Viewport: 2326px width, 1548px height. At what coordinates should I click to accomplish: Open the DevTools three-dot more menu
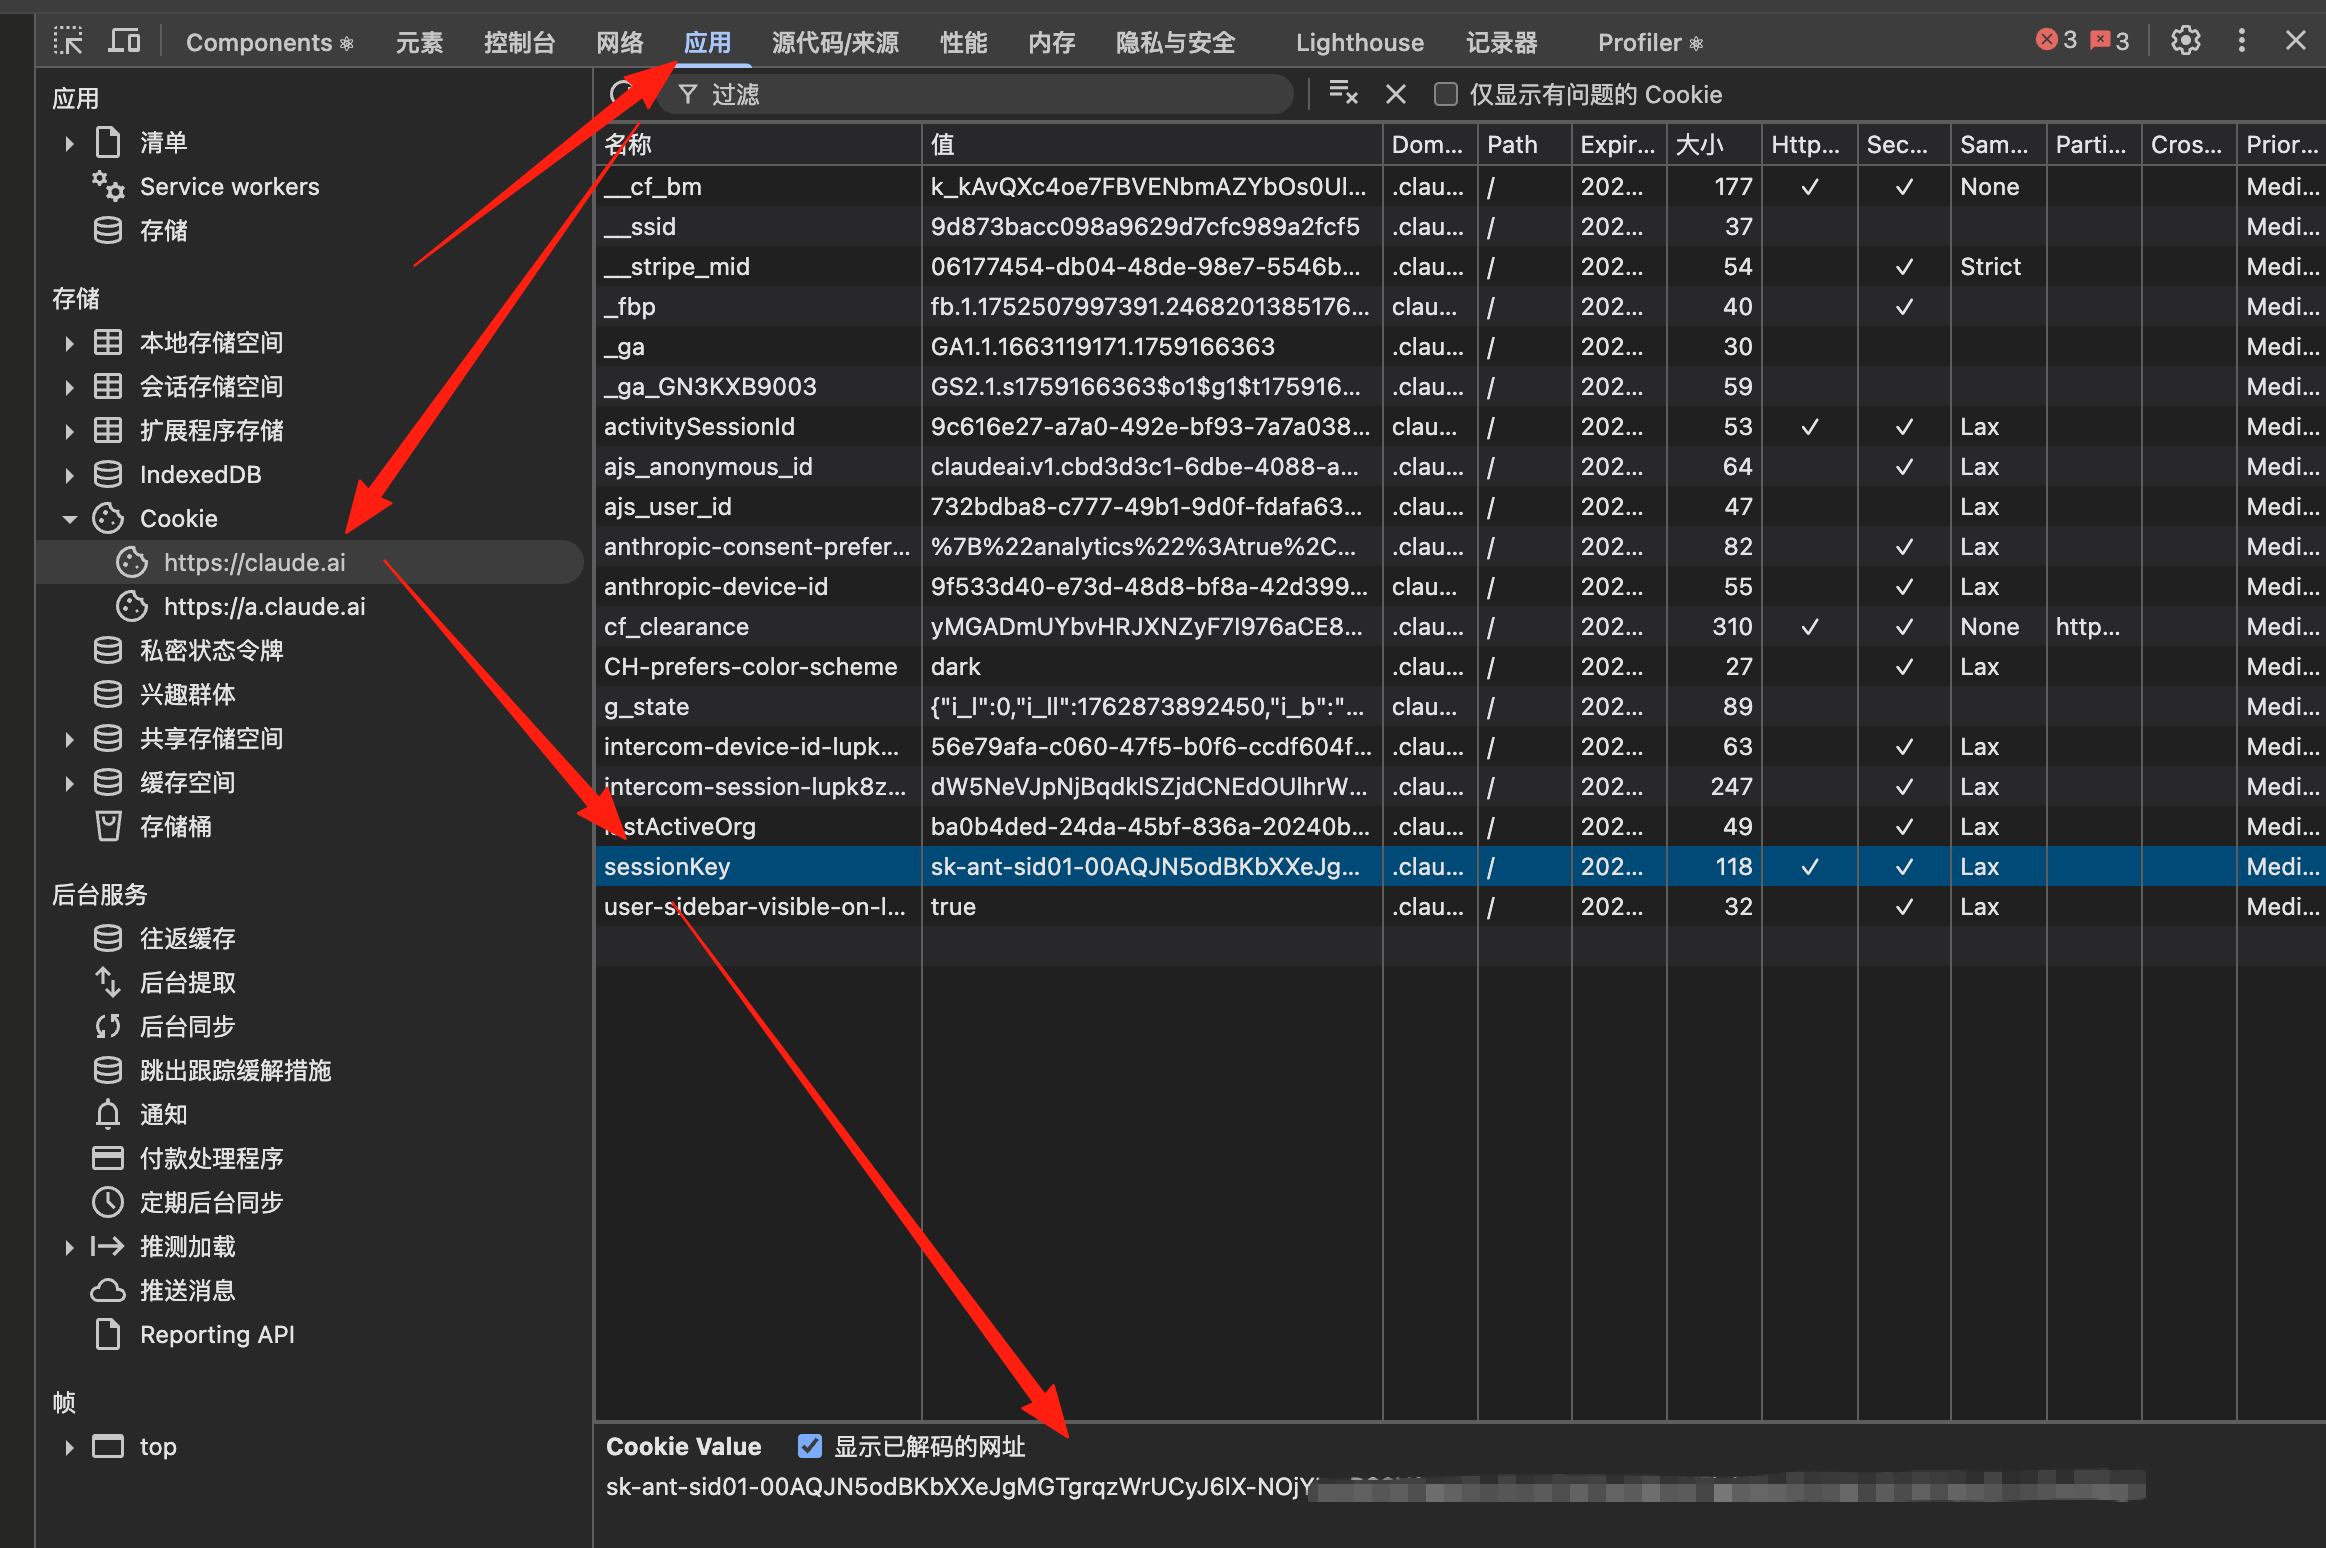(x=2241, y=41)
